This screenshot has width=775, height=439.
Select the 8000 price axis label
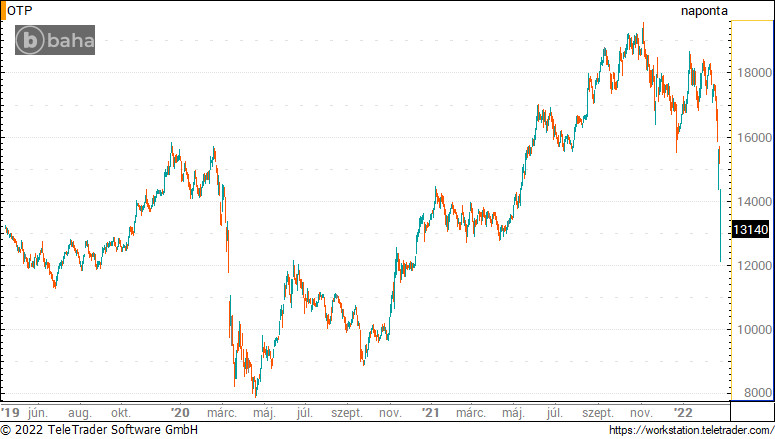coord(758,393)
